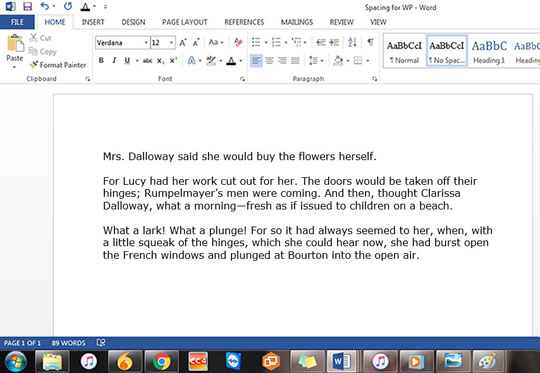Apply the No Spacing style
The image size is (540, 373).
point(447,51)
